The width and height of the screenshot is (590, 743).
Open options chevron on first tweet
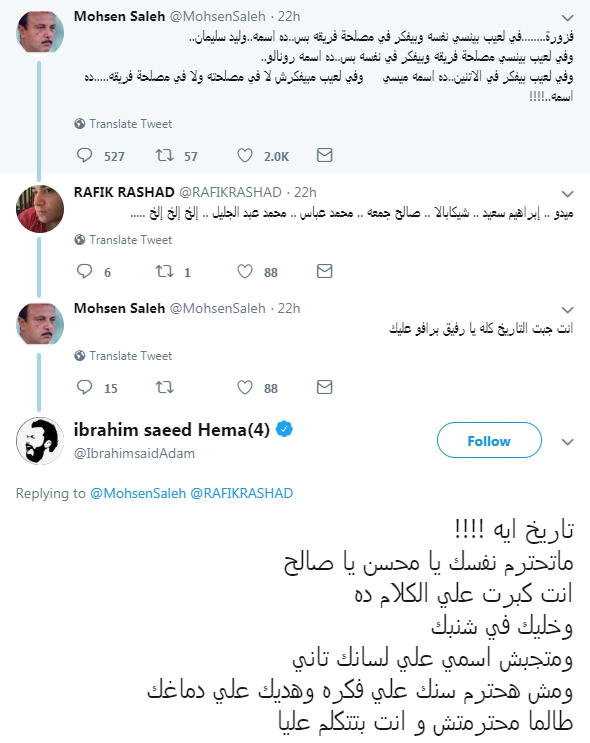point(567,18)
